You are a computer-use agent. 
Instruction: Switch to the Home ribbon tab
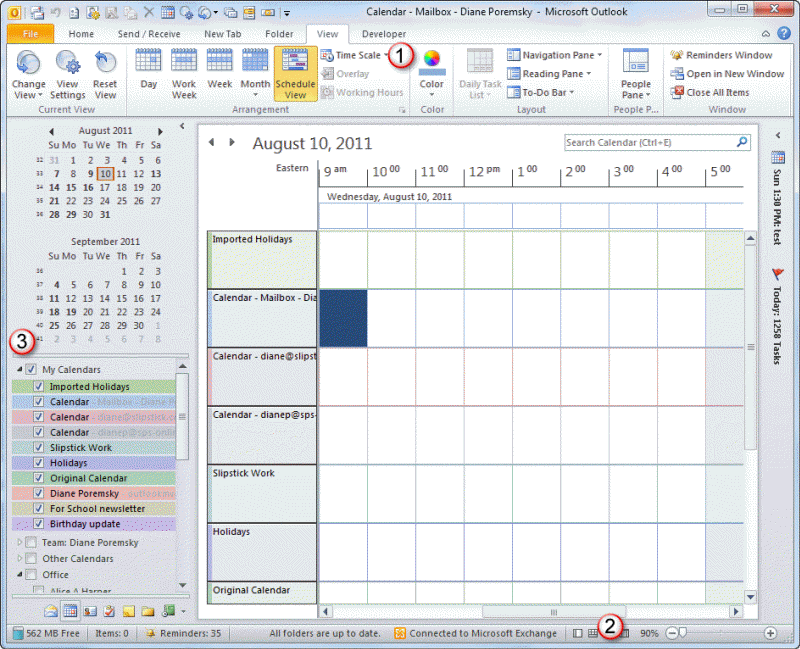click(81, 34)
